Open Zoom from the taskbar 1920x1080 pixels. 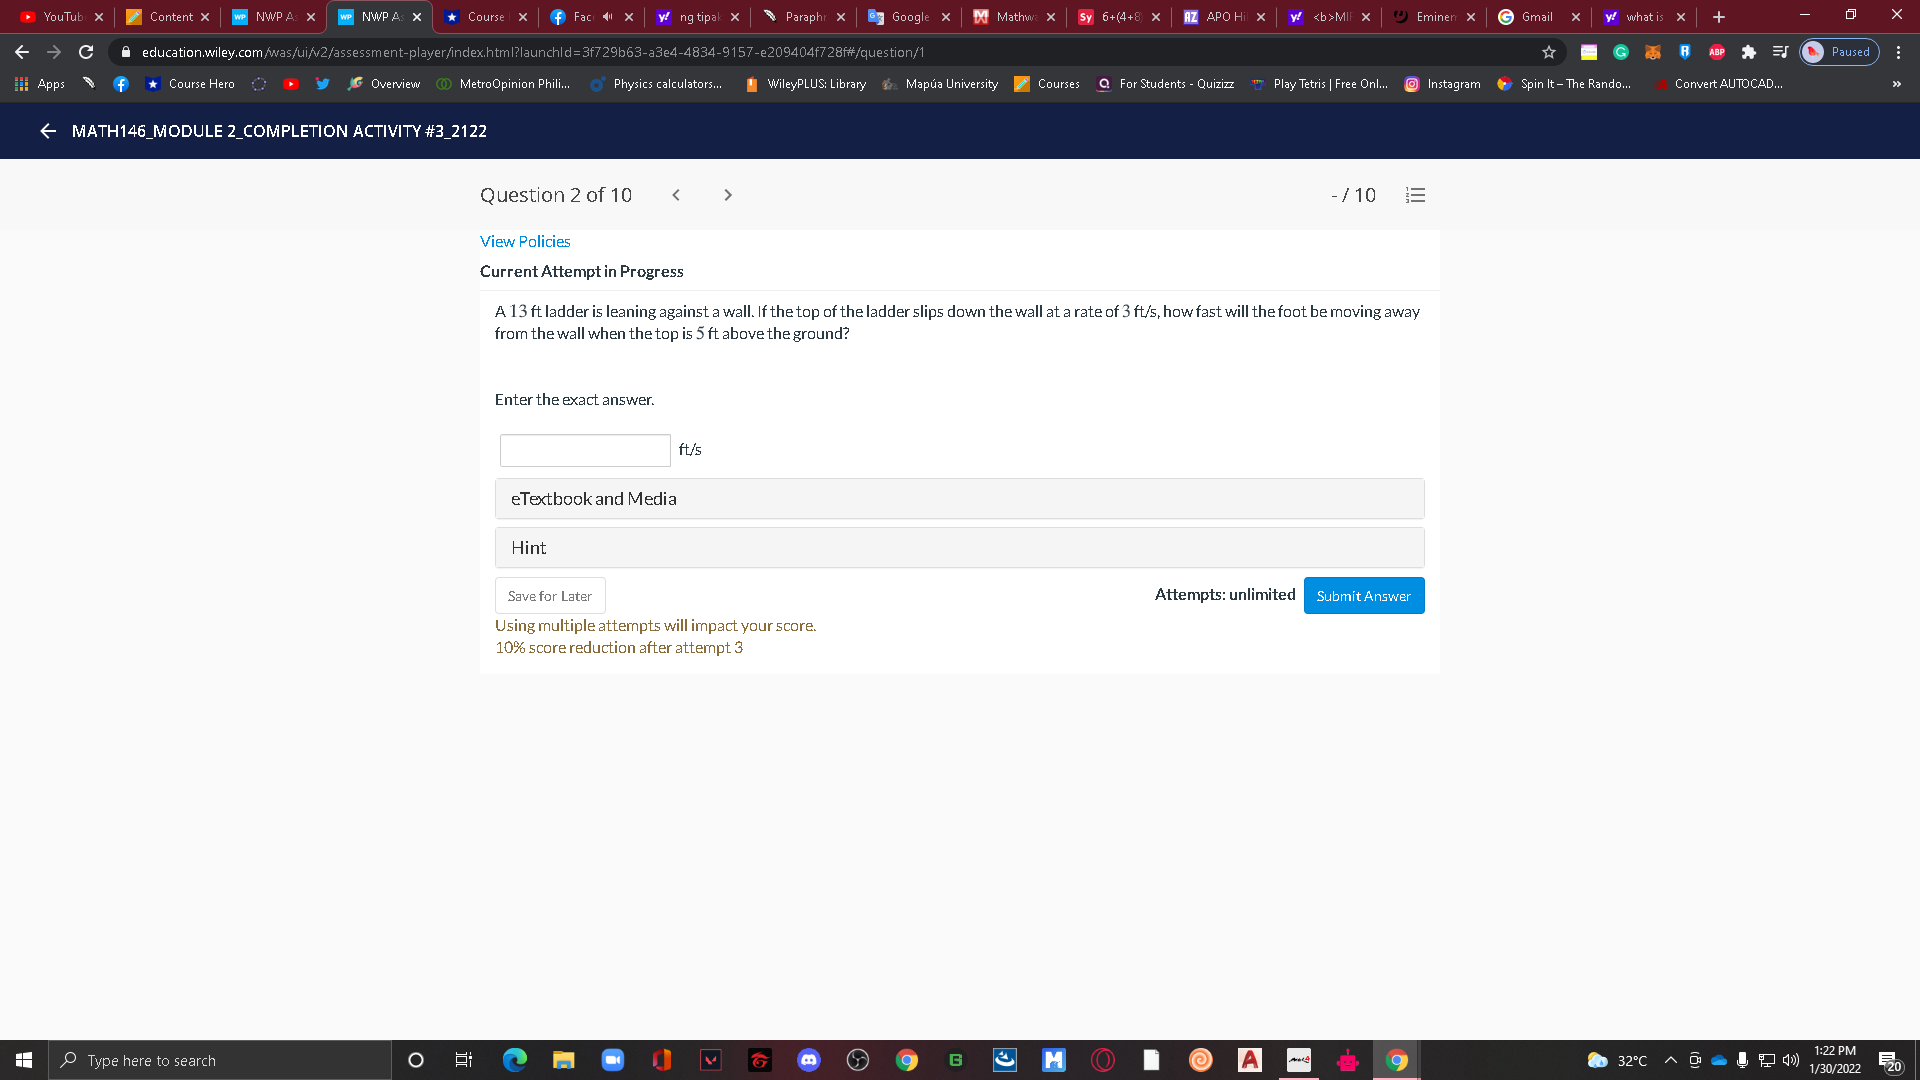click(612, 1060)
